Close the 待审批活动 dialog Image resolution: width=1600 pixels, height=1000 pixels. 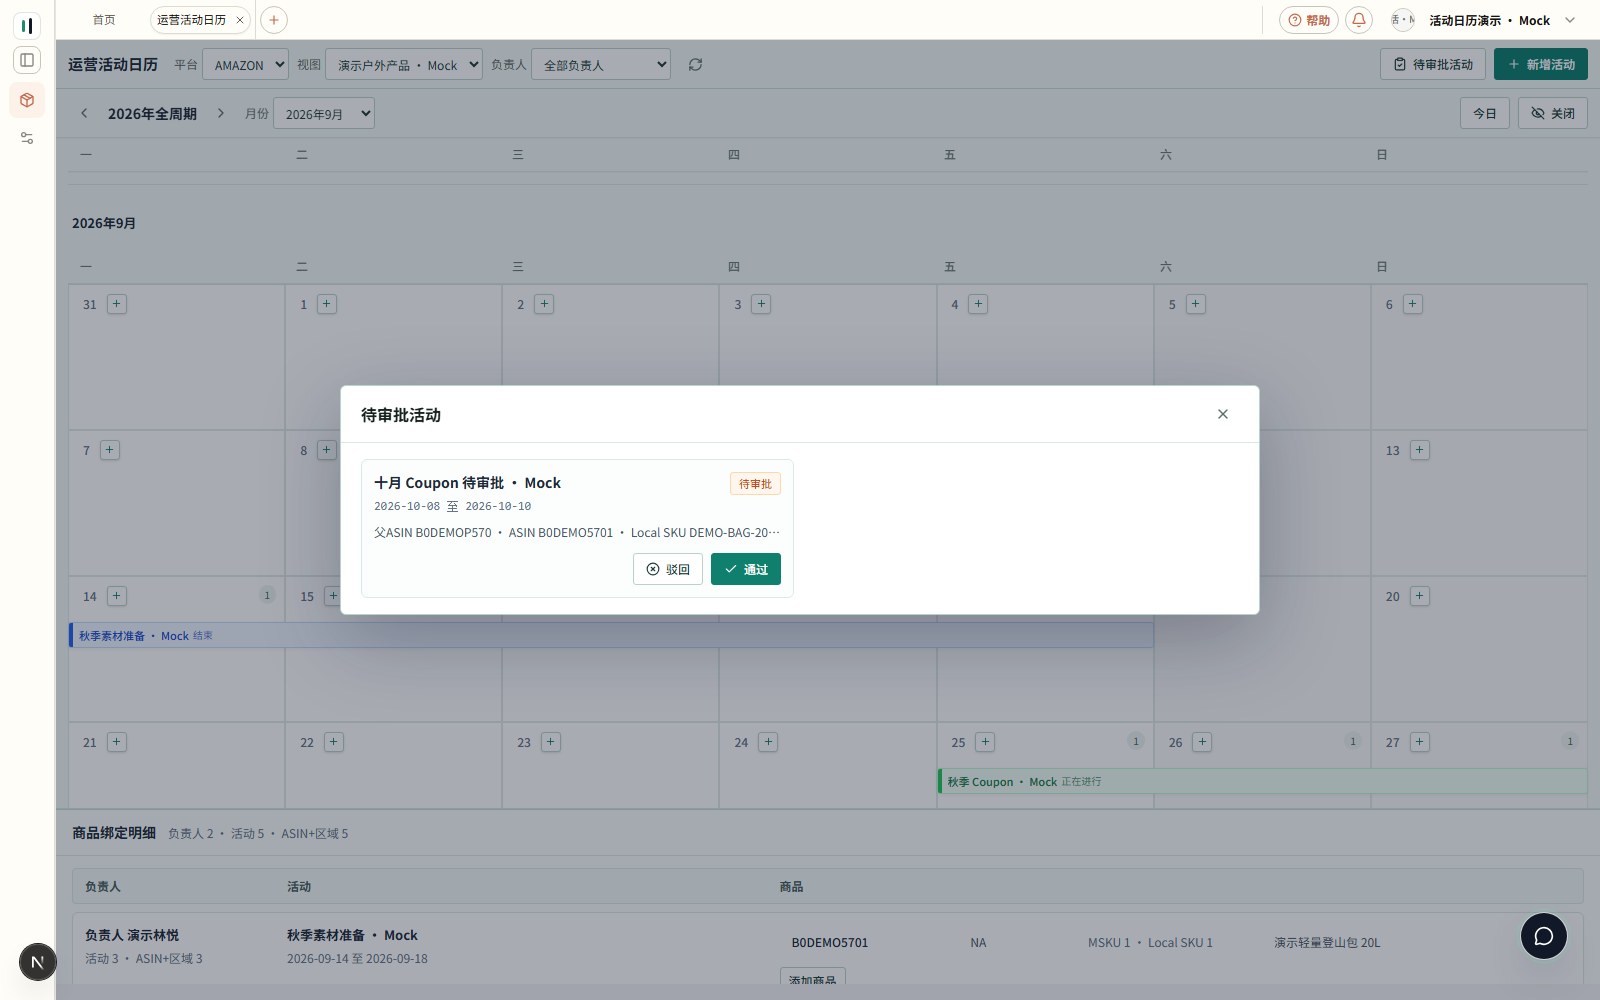point(1223,414)
